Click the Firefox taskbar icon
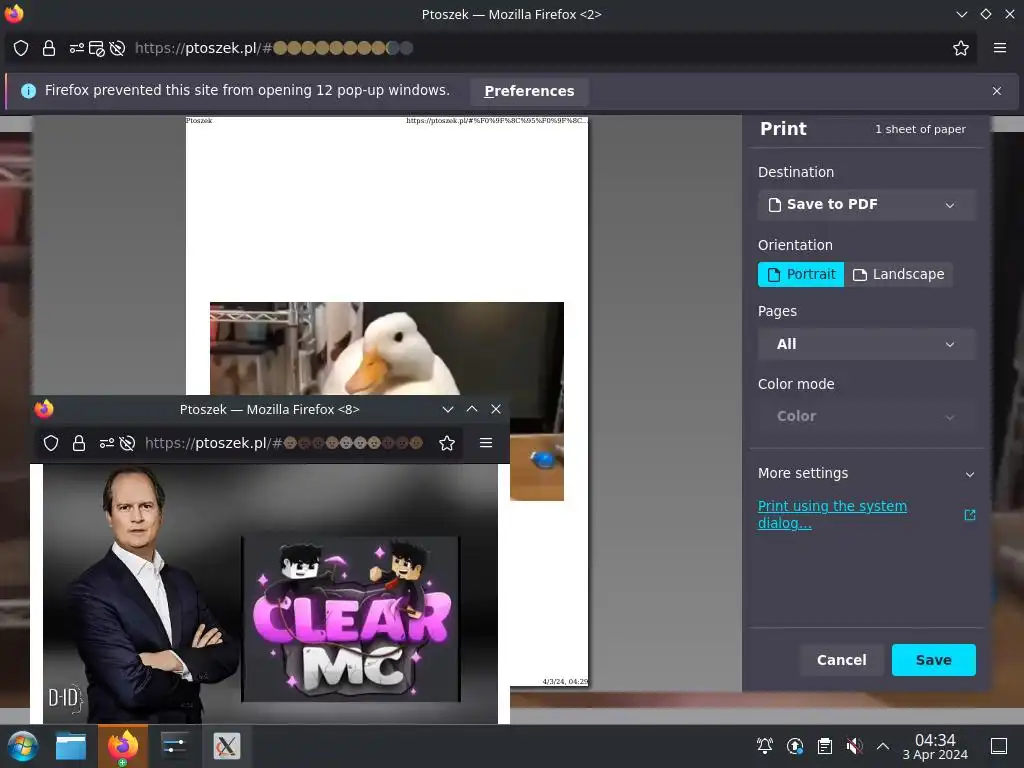The image size is (1024, 768). click(123, 746)
